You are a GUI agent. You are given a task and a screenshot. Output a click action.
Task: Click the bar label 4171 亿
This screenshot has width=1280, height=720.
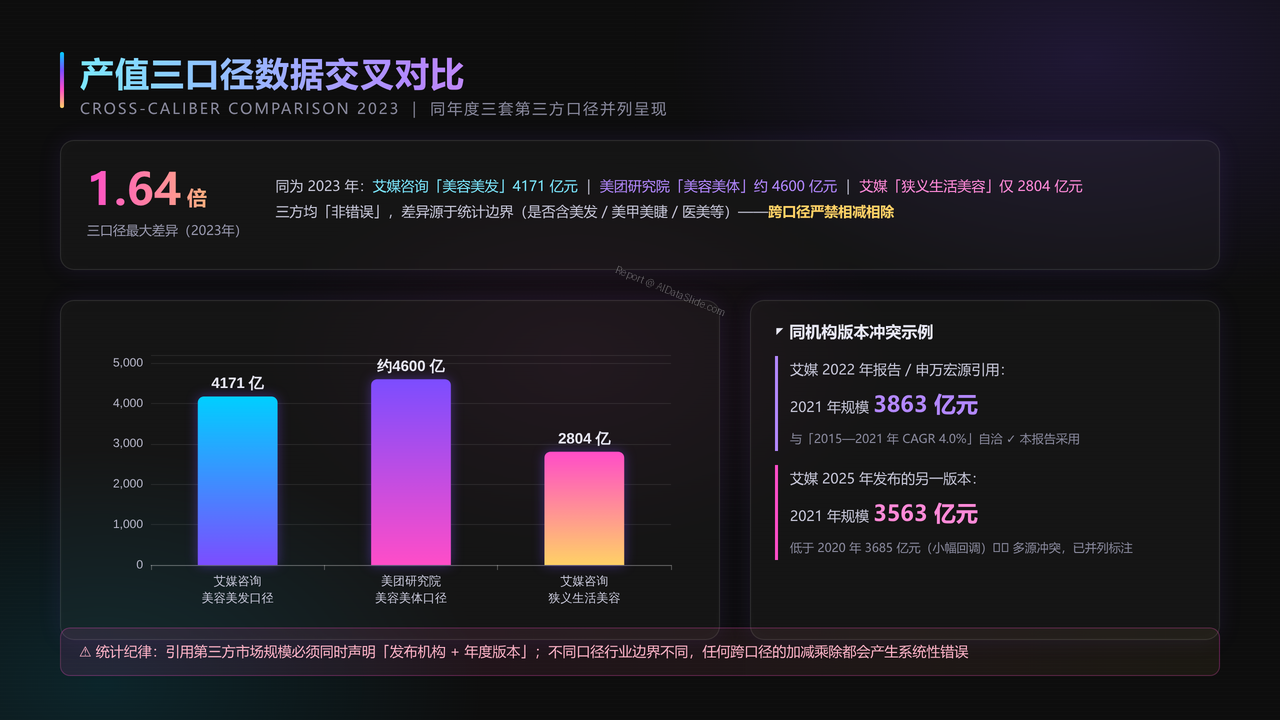click(237, 383)
